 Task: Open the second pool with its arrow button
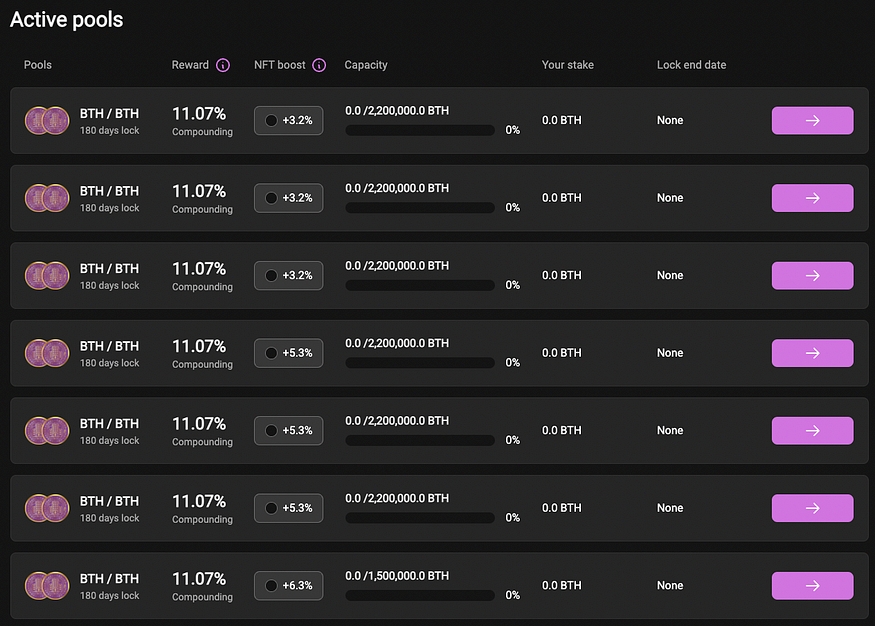812,198
